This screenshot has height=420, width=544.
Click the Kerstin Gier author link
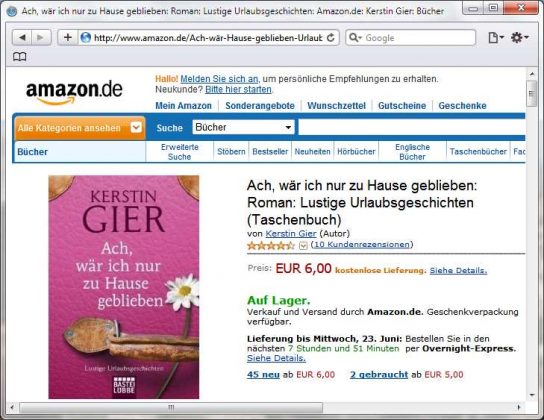point(291,233)
